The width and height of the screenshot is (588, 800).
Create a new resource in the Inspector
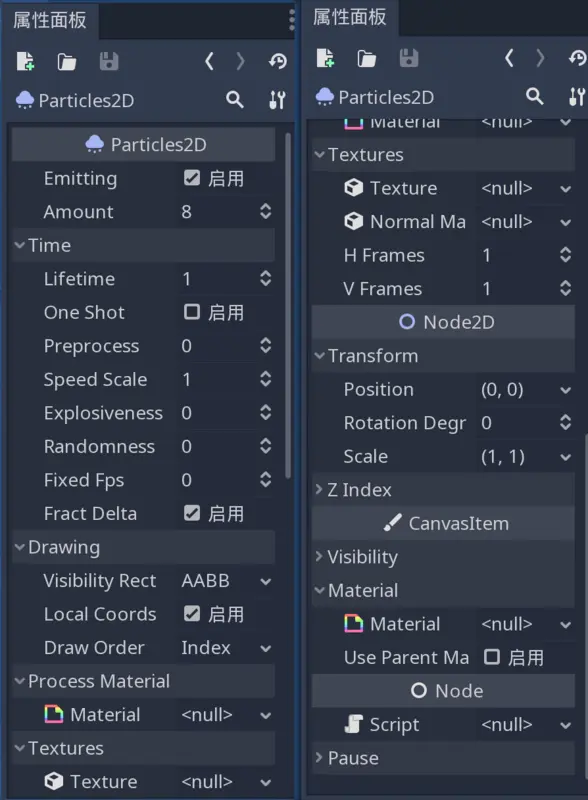(x=25, y=60)
